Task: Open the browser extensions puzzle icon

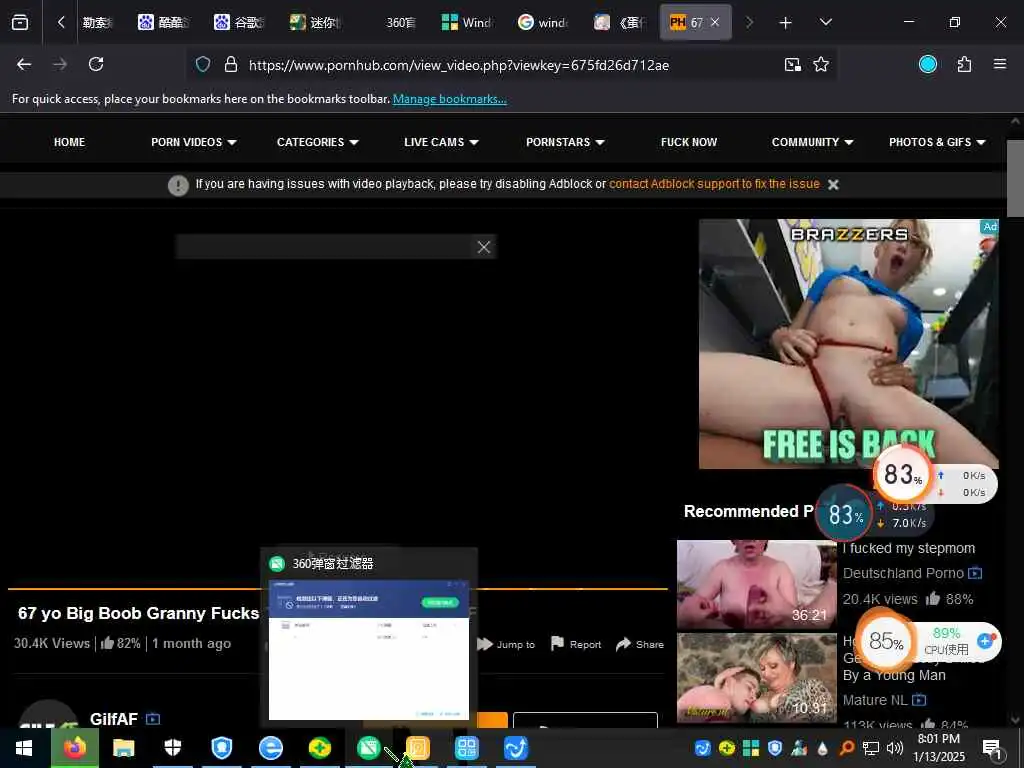Action: (x=964, y=64)
